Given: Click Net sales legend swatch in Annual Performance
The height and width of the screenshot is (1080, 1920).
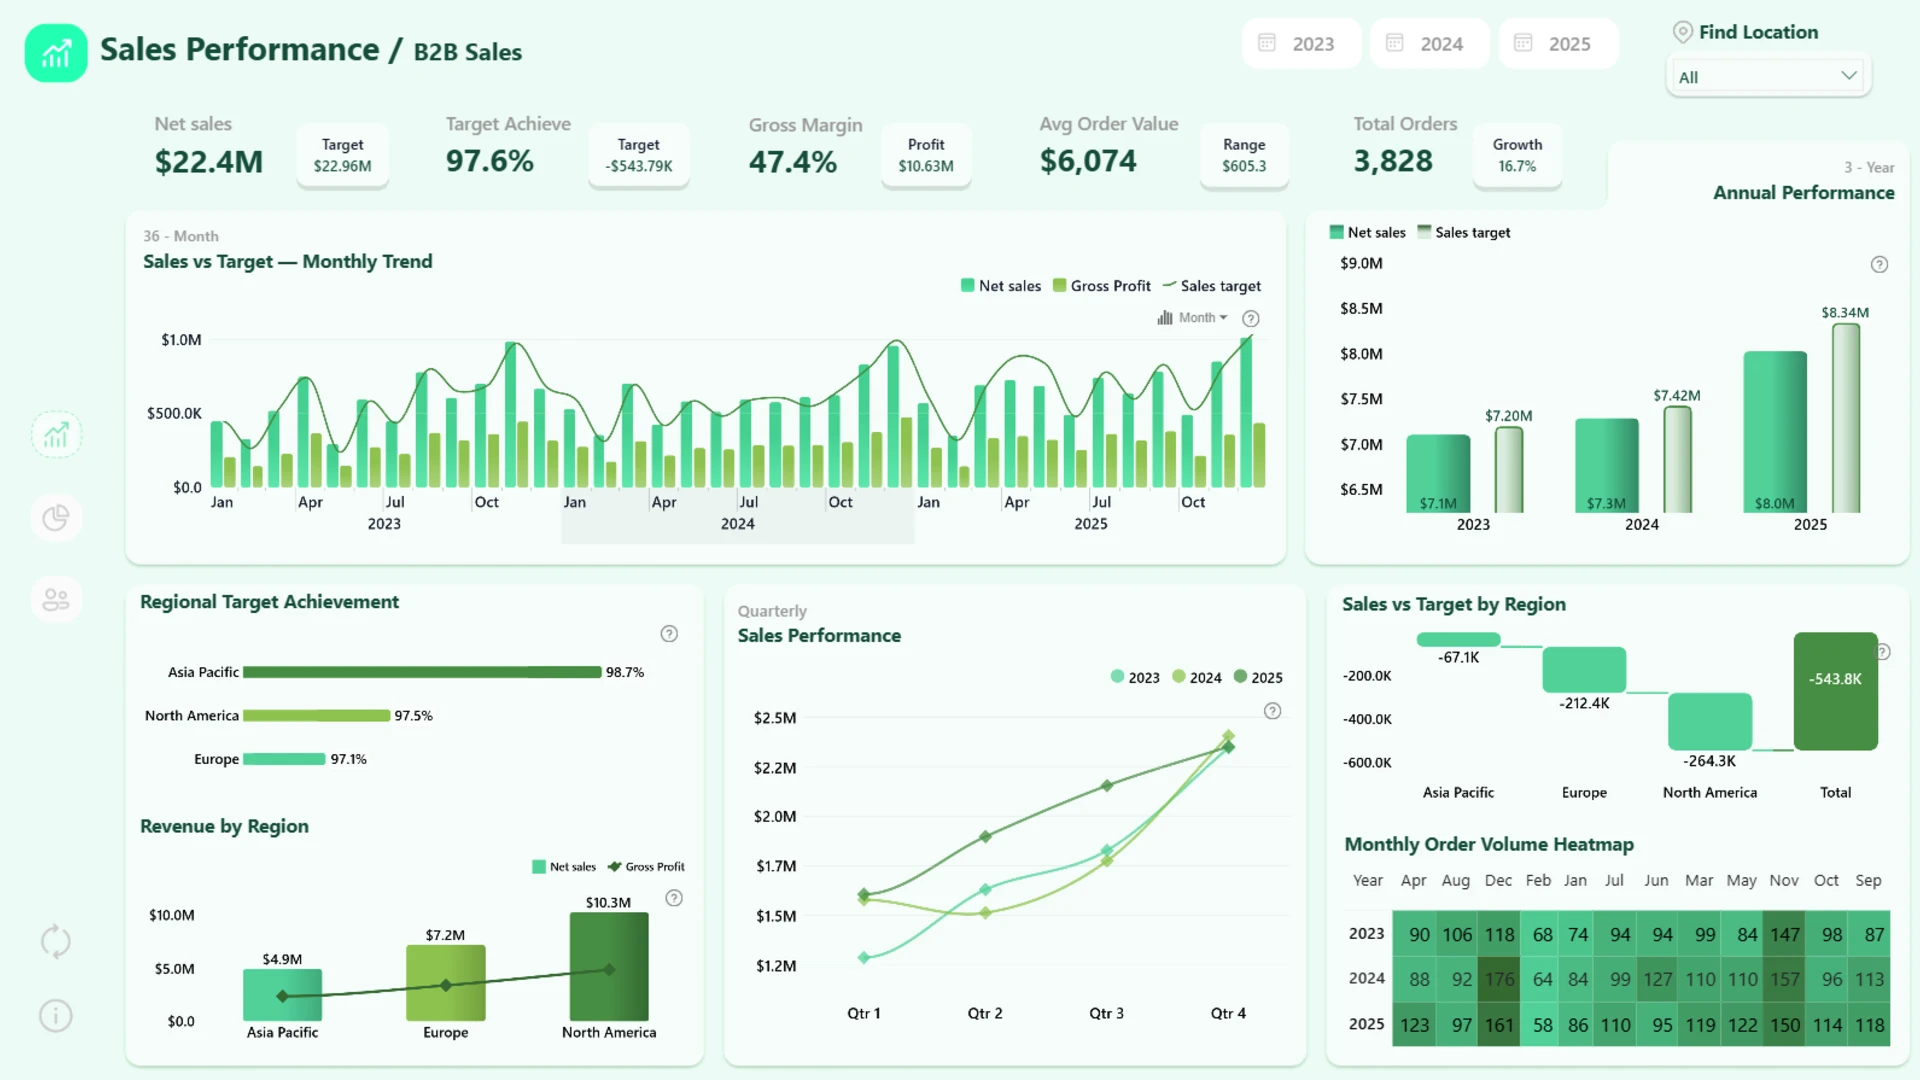Looking at the screenshot, I should (1336, 232).
